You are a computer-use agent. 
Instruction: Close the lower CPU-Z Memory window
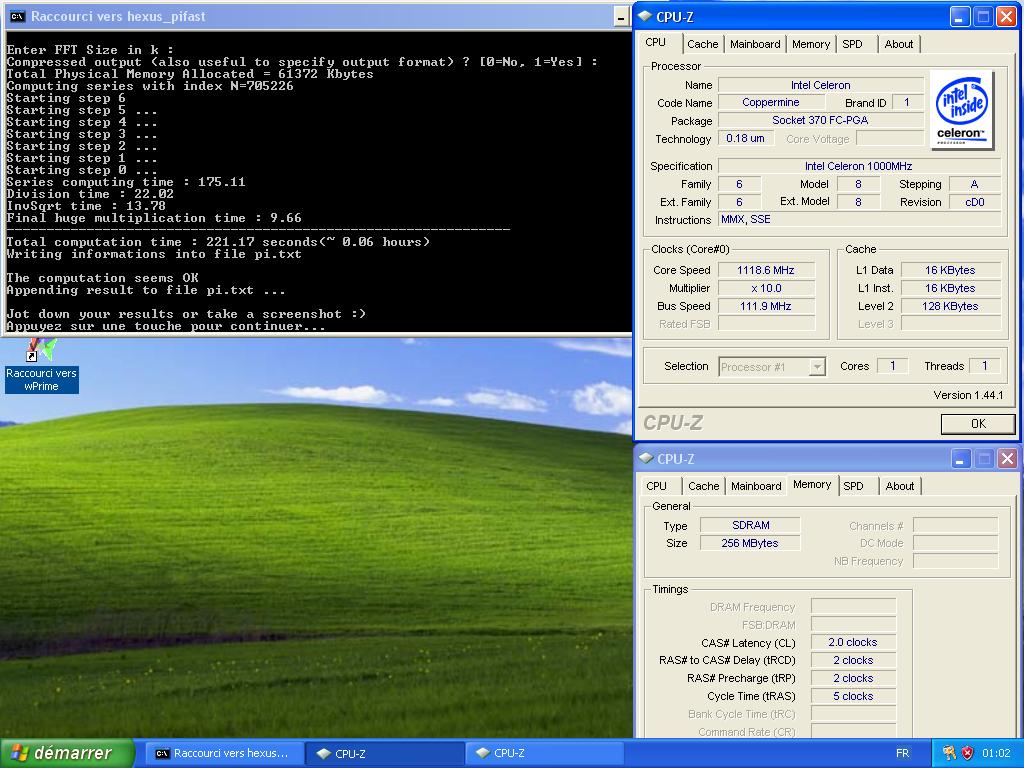(1007, 459)
